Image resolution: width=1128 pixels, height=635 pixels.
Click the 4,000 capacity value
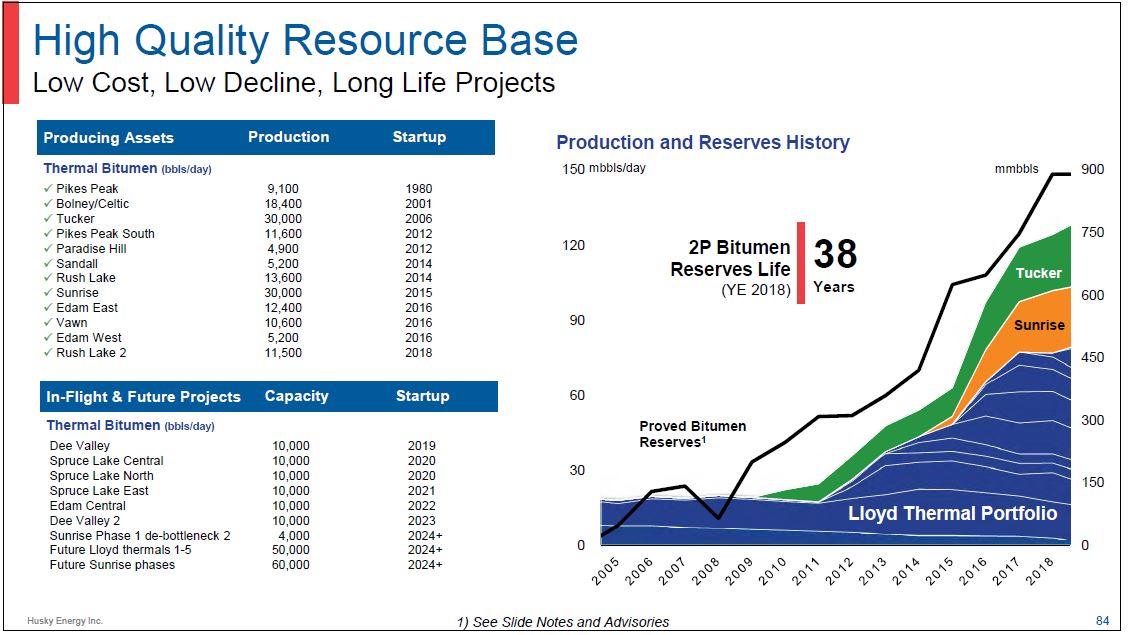click(294, 536)
